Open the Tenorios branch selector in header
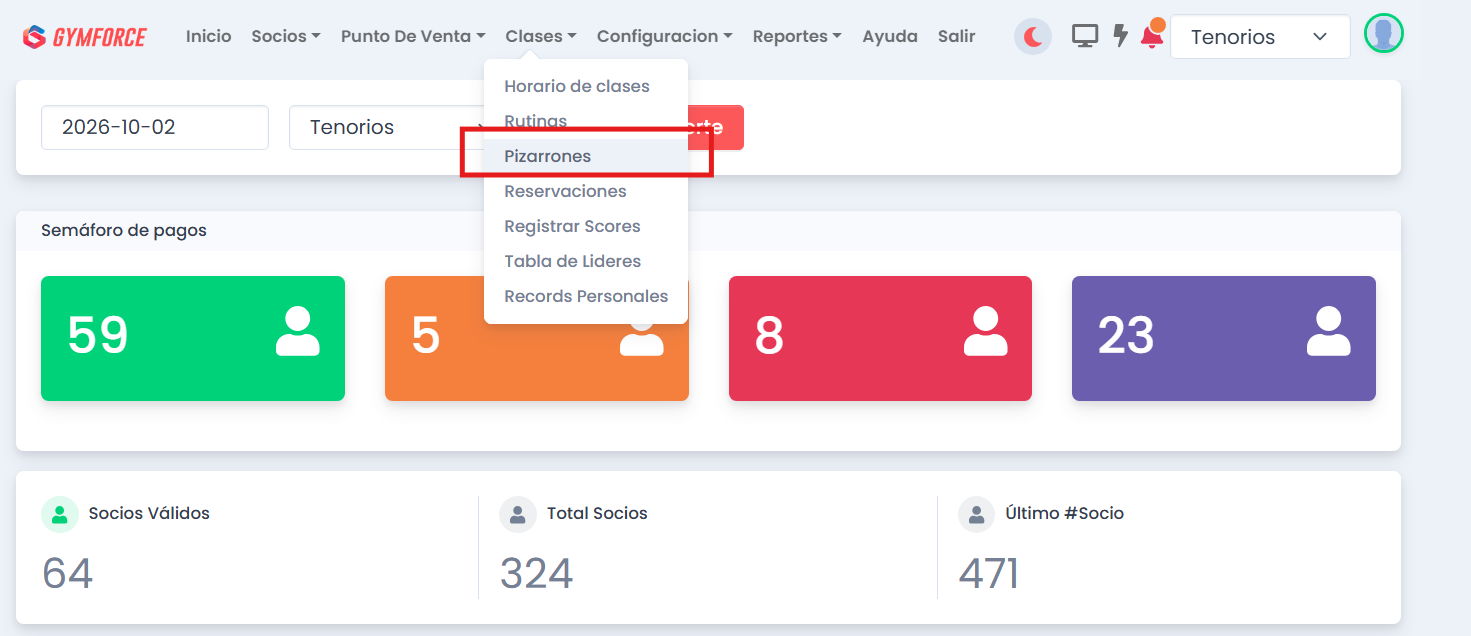This screenshot has width=1471, height=636. coord(1260,37)
